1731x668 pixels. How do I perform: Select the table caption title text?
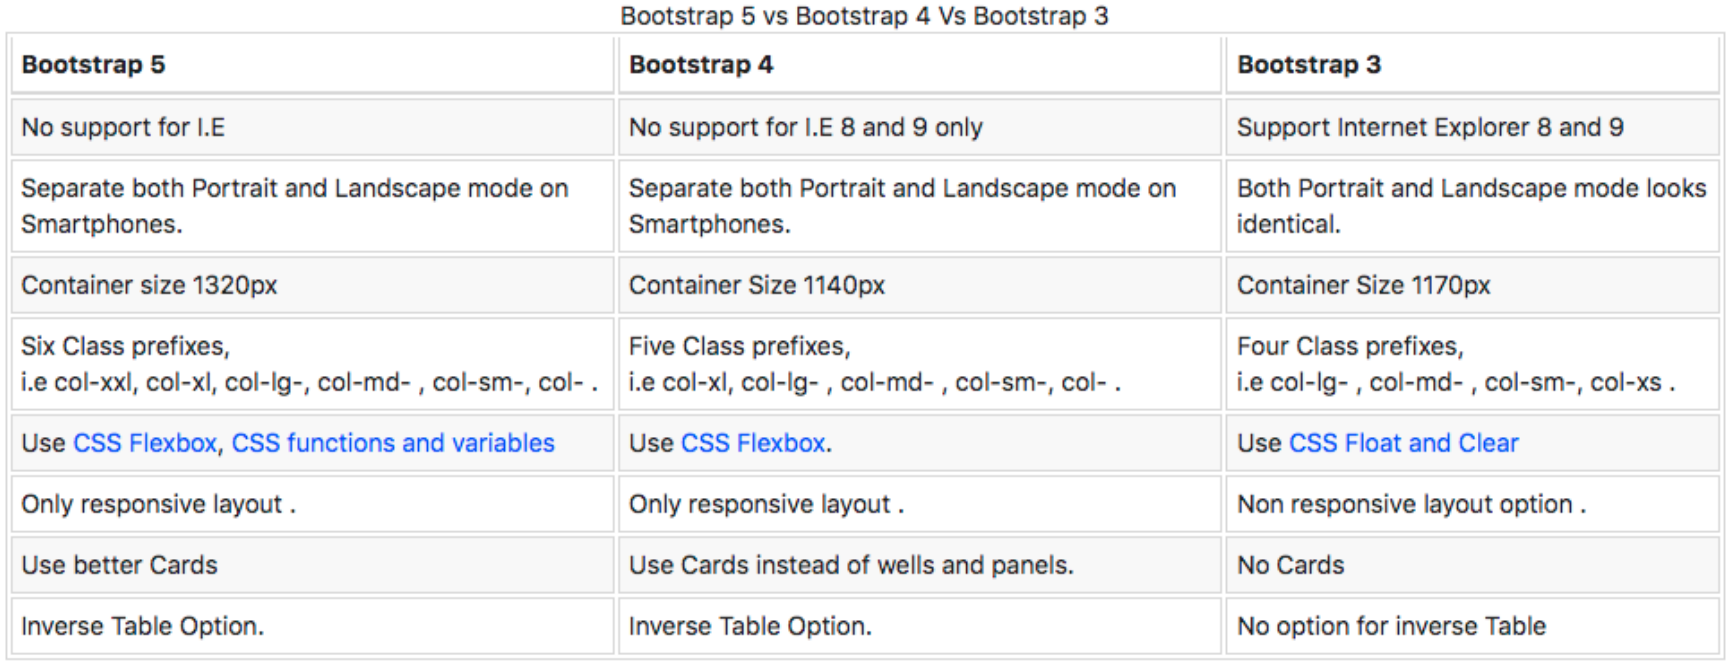coord(864,16)
